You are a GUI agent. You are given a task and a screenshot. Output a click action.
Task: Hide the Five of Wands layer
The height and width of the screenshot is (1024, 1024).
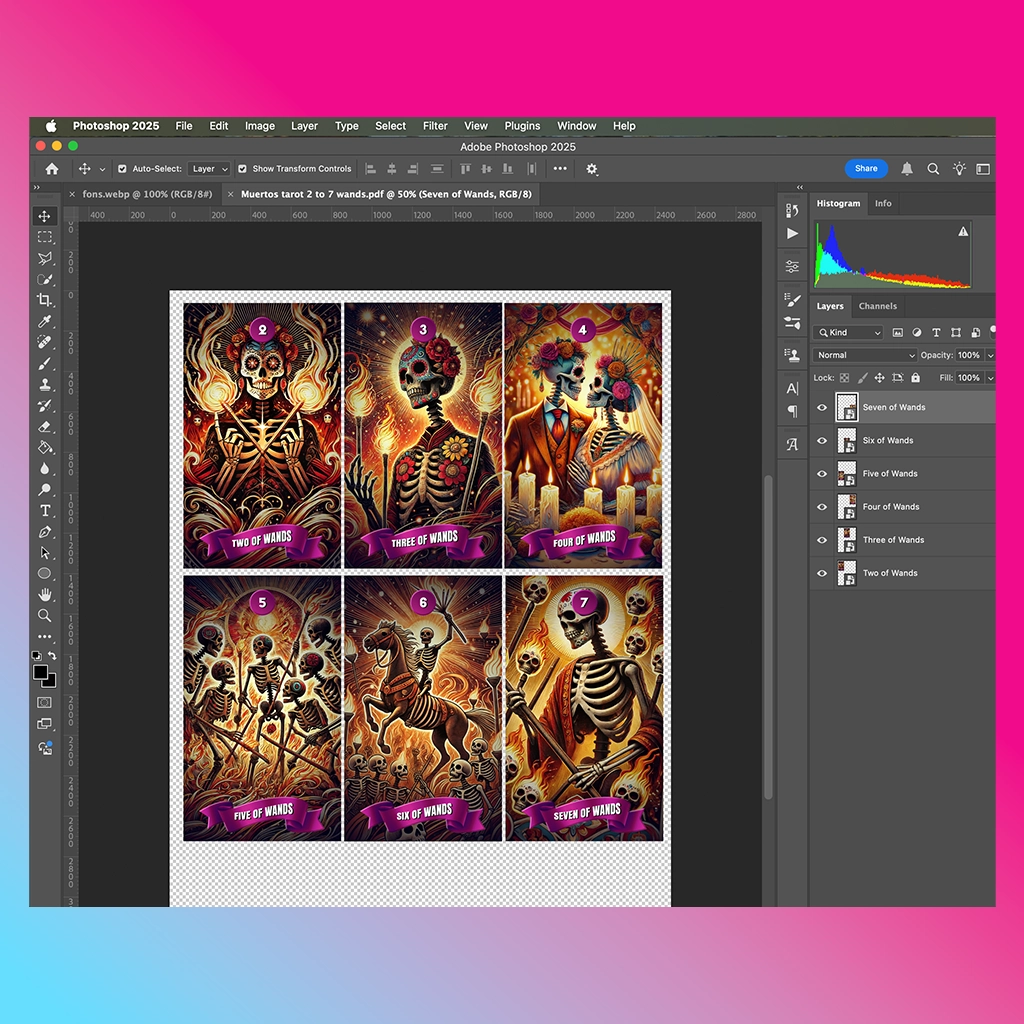(x=822, y=473)
